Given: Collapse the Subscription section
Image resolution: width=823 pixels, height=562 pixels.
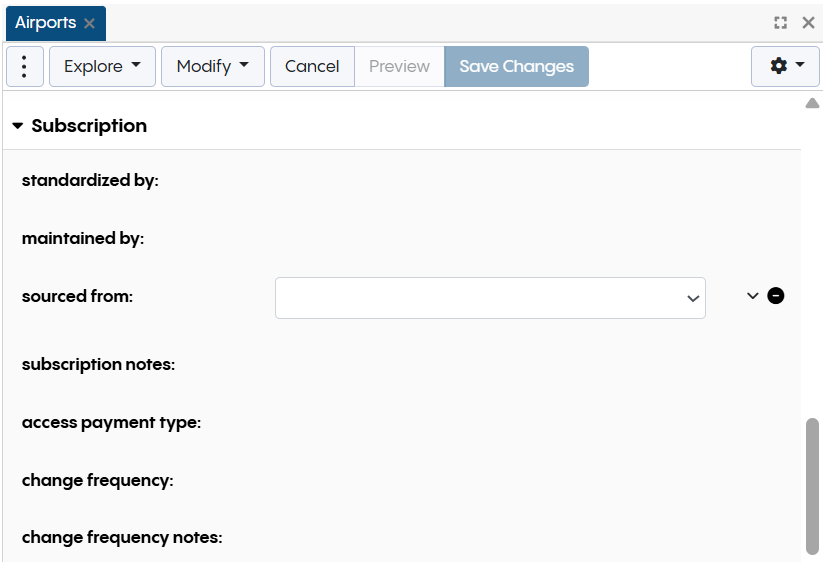Looking at the screenshot, I should point(17,126).
